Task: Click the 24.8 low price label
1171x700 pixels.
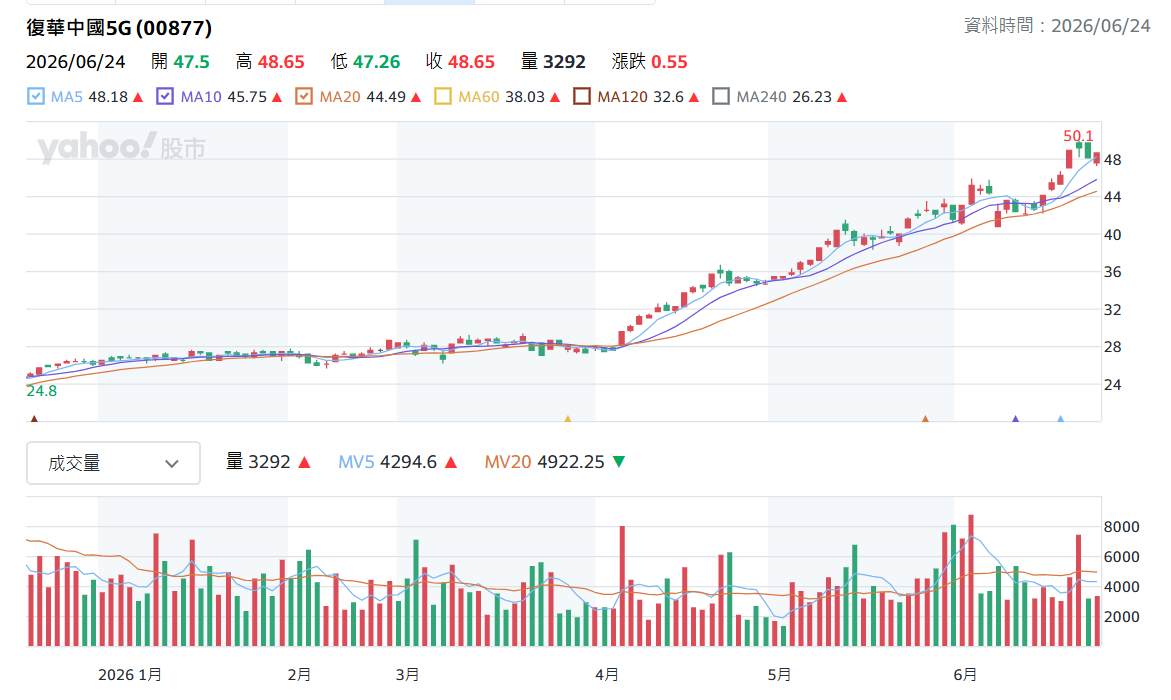Action: point(42,391)
